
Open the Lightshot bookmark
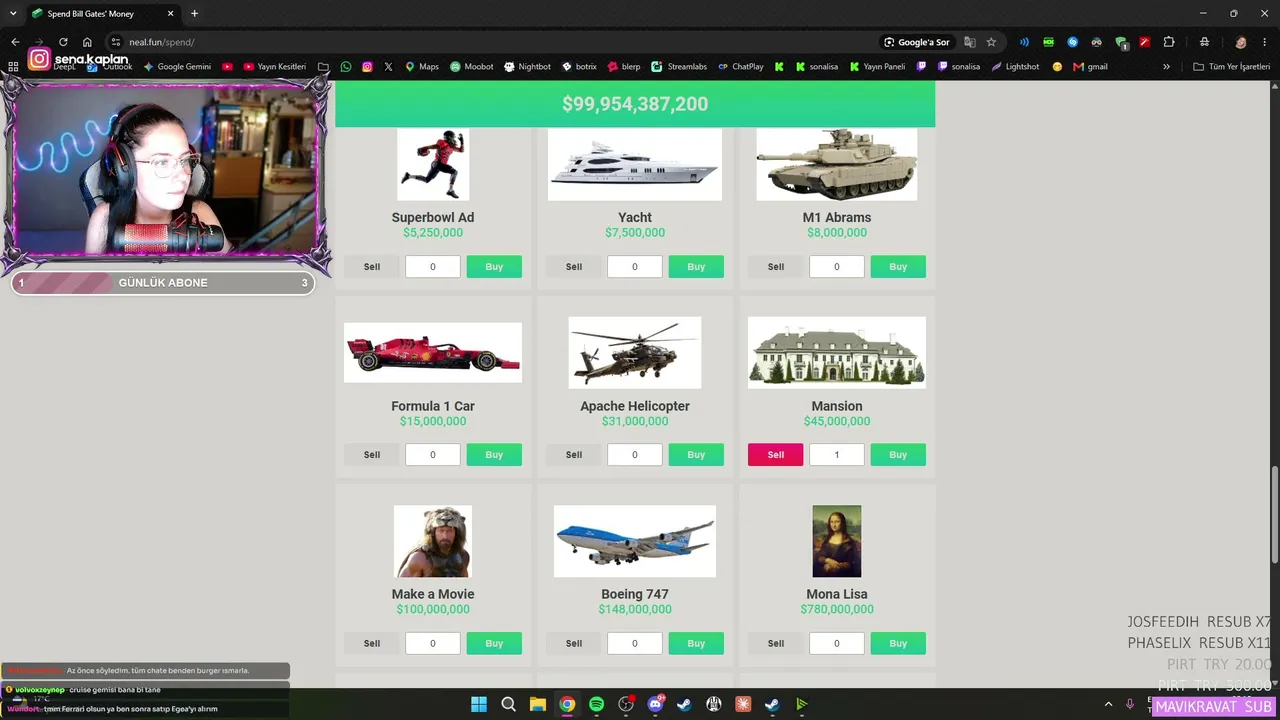(1015, 67)
